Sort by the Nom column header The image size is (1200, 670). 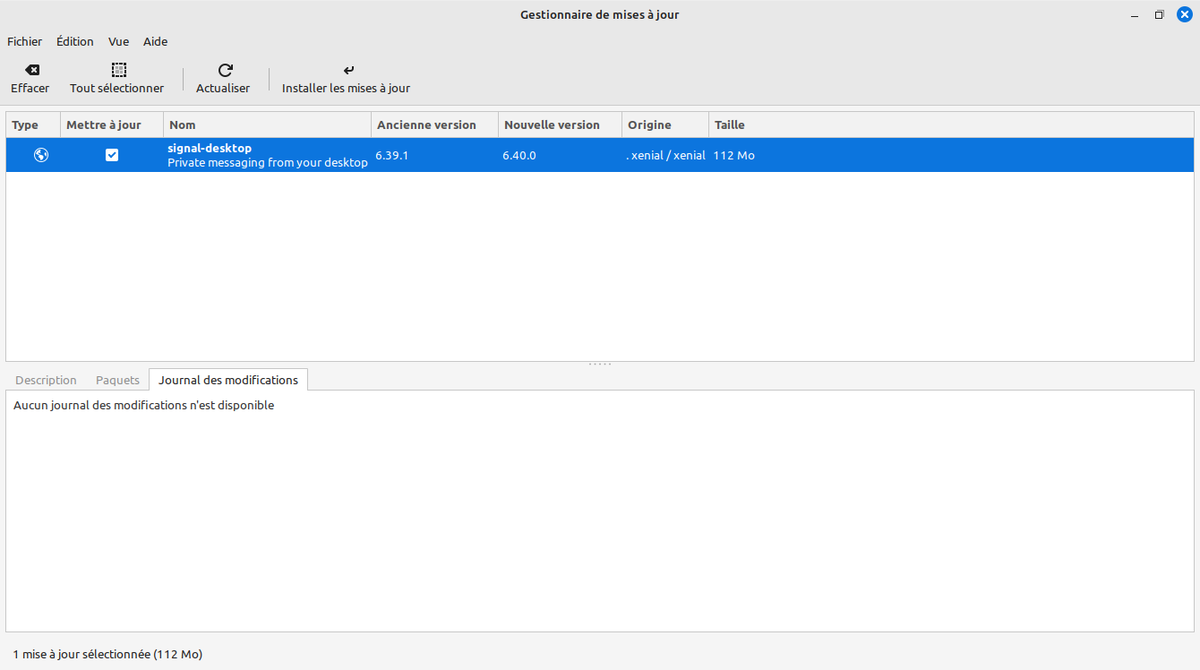click(267, 125)
